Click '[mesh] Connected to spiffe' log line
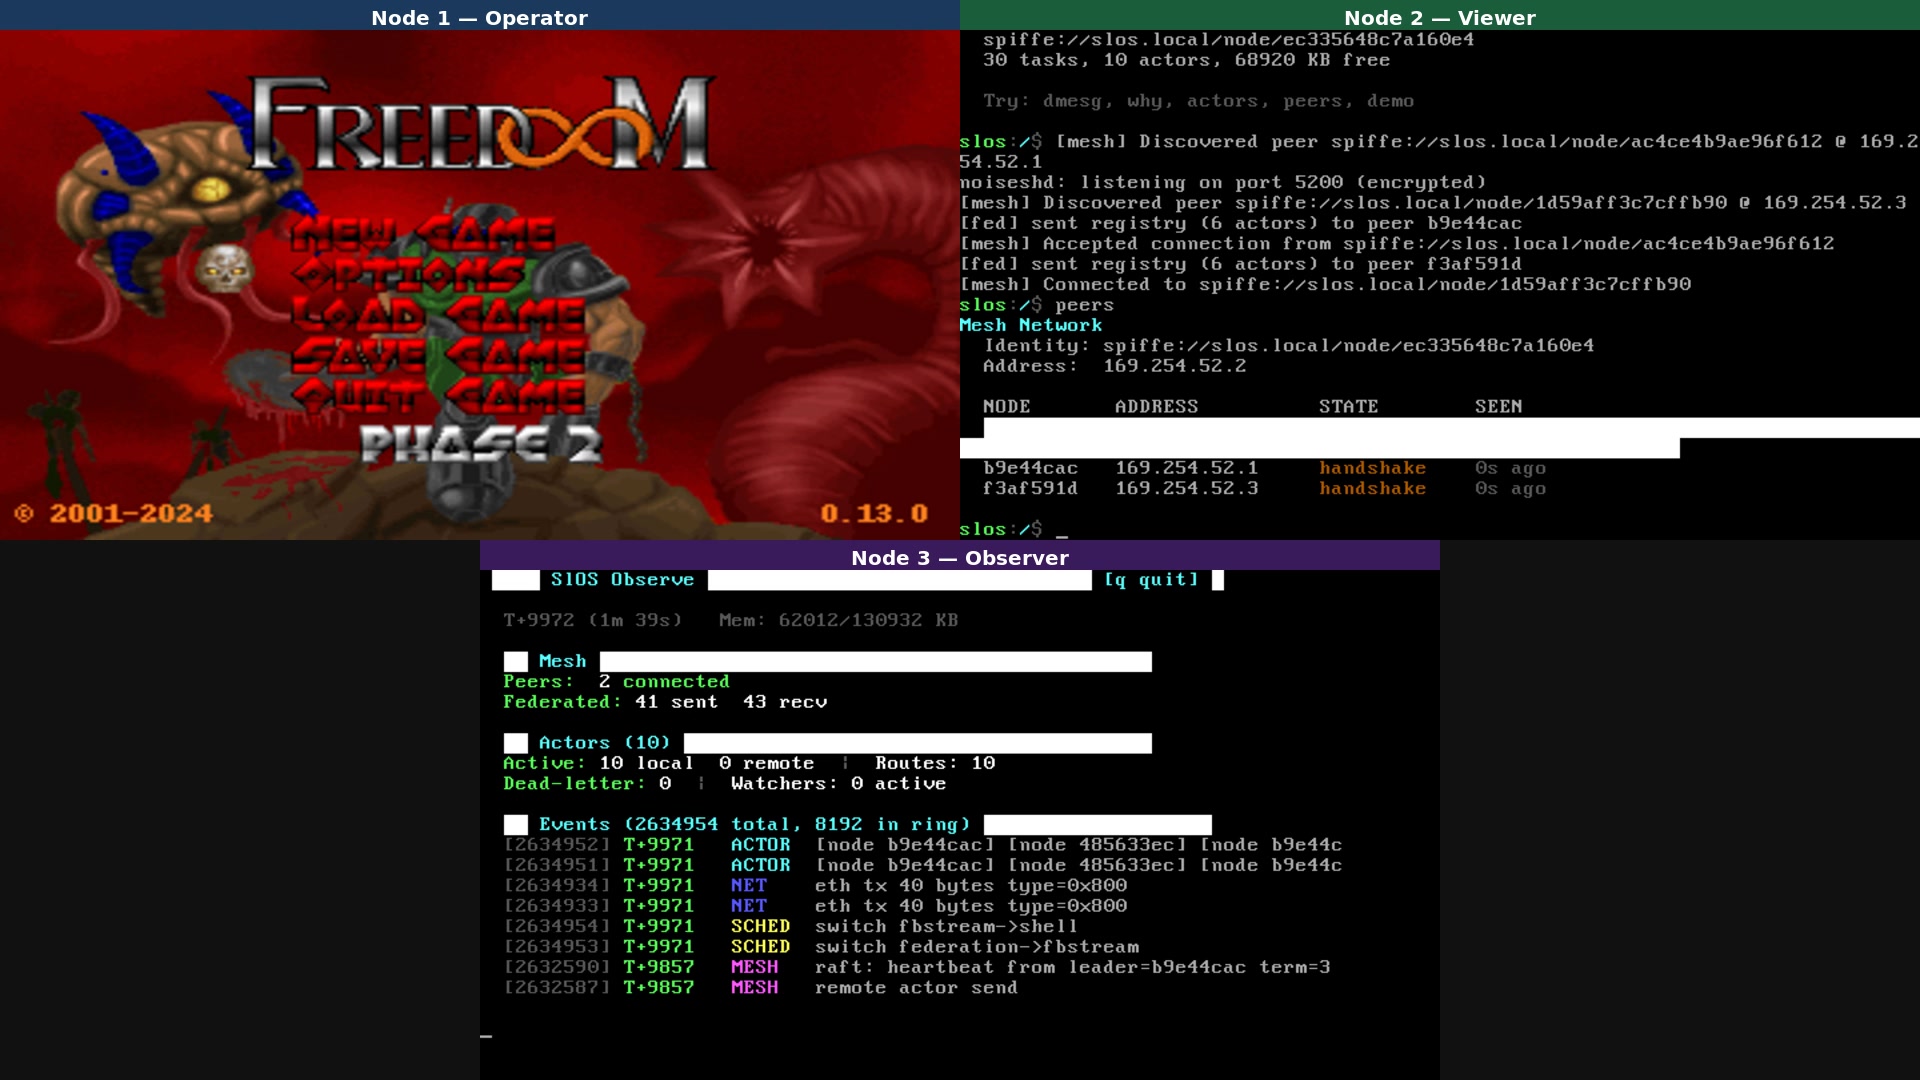 pos(1325,284)
